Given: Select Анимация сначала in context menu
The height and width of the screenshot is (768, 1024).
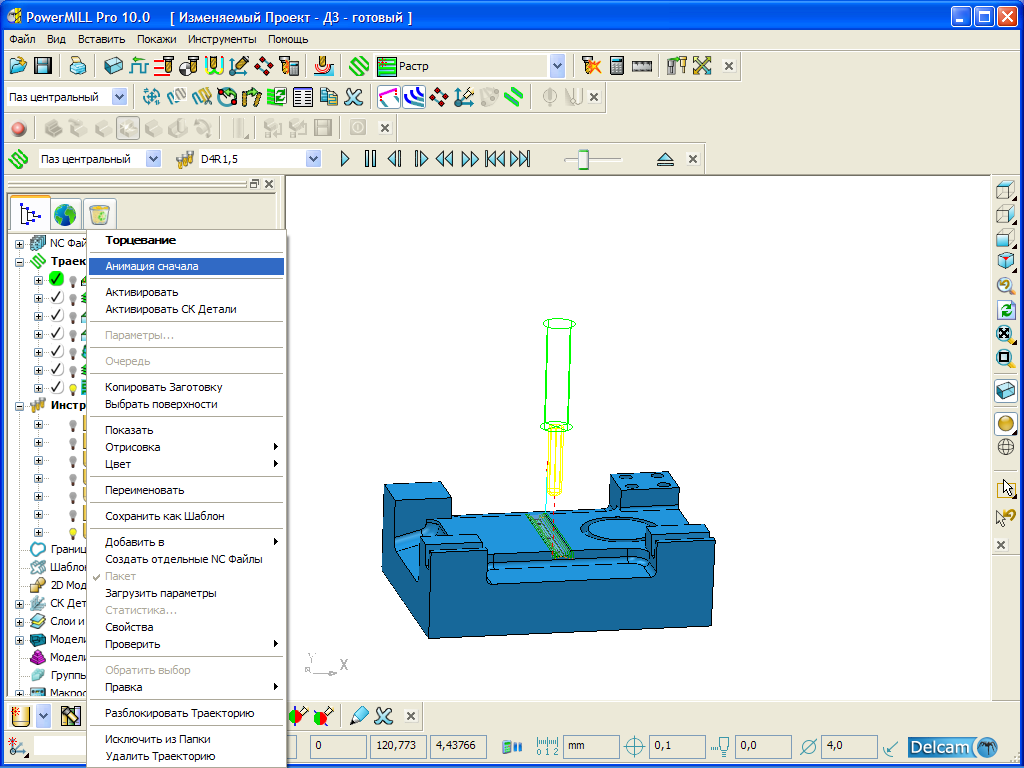Looking at the screenshot, I should click(186, 266).
